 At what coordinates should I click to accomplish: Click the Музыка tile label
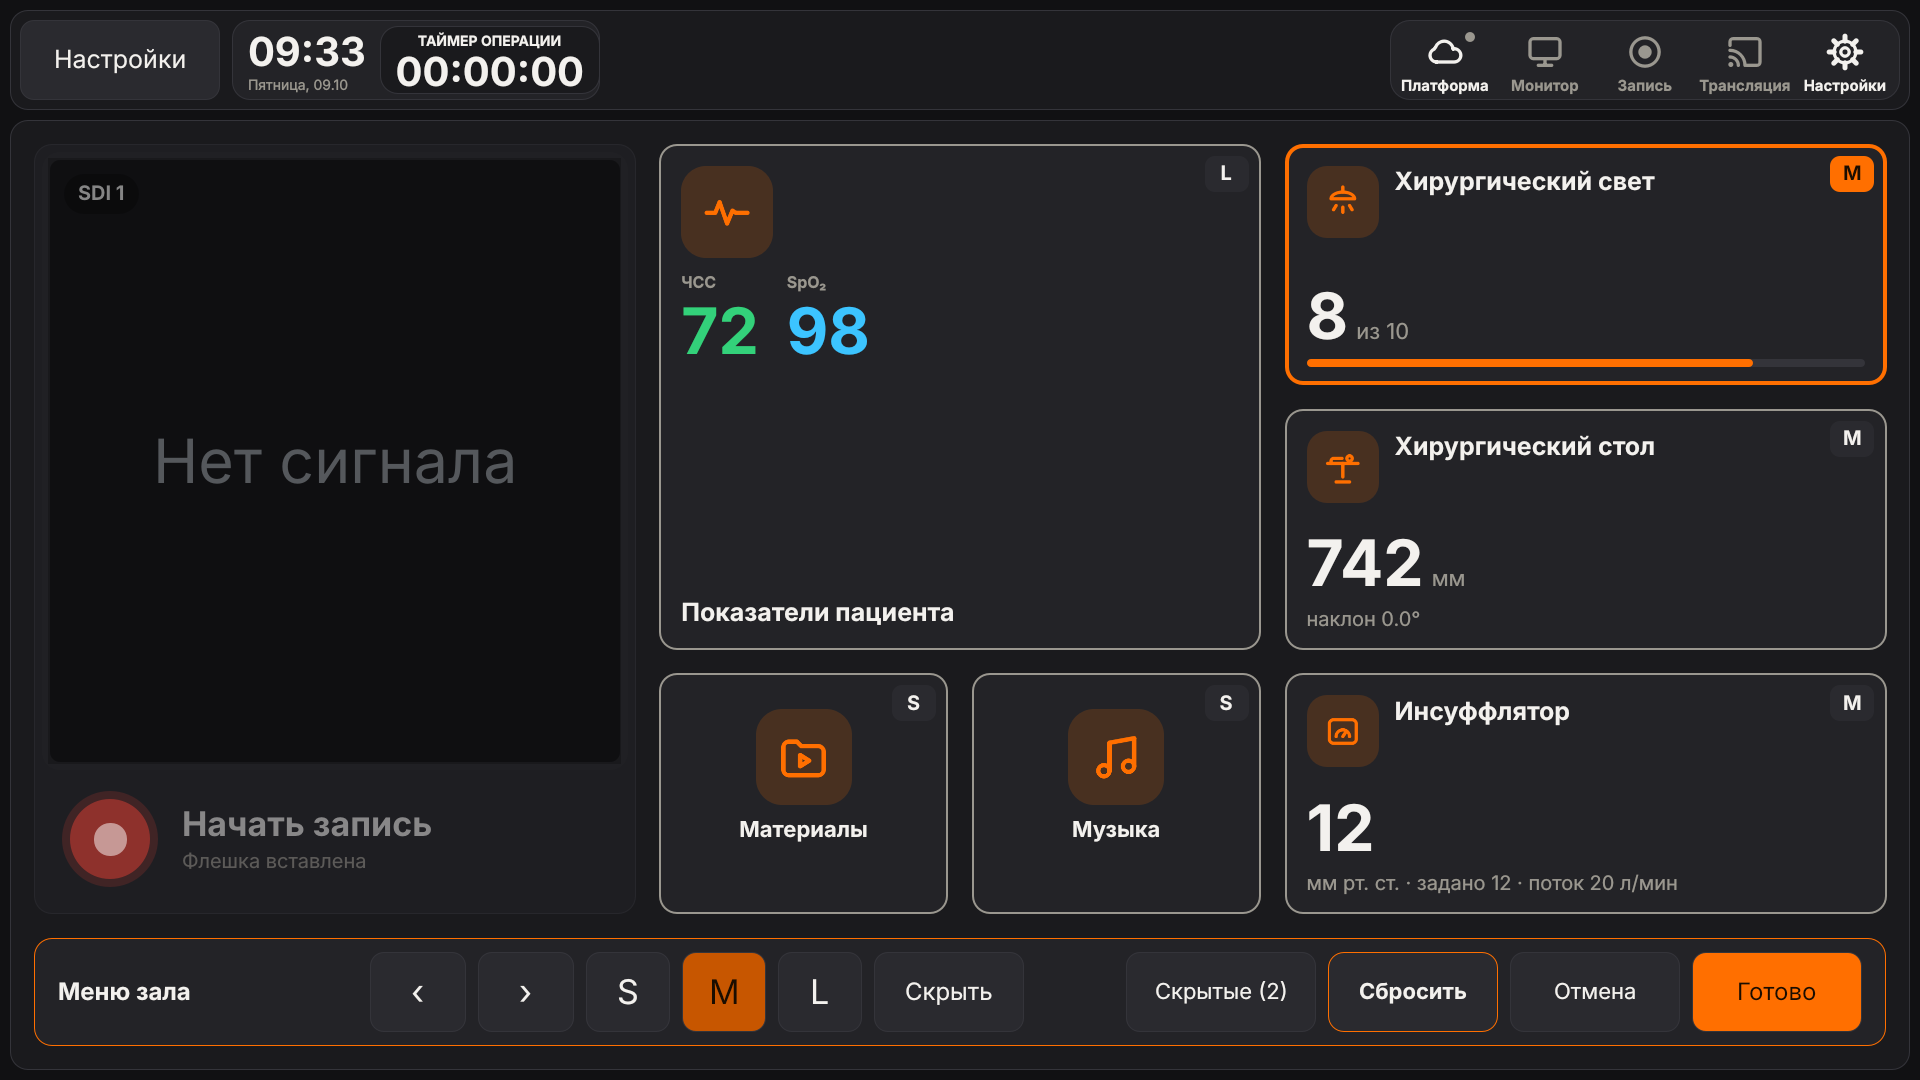pyautogui.click(x=1116, y=829)
